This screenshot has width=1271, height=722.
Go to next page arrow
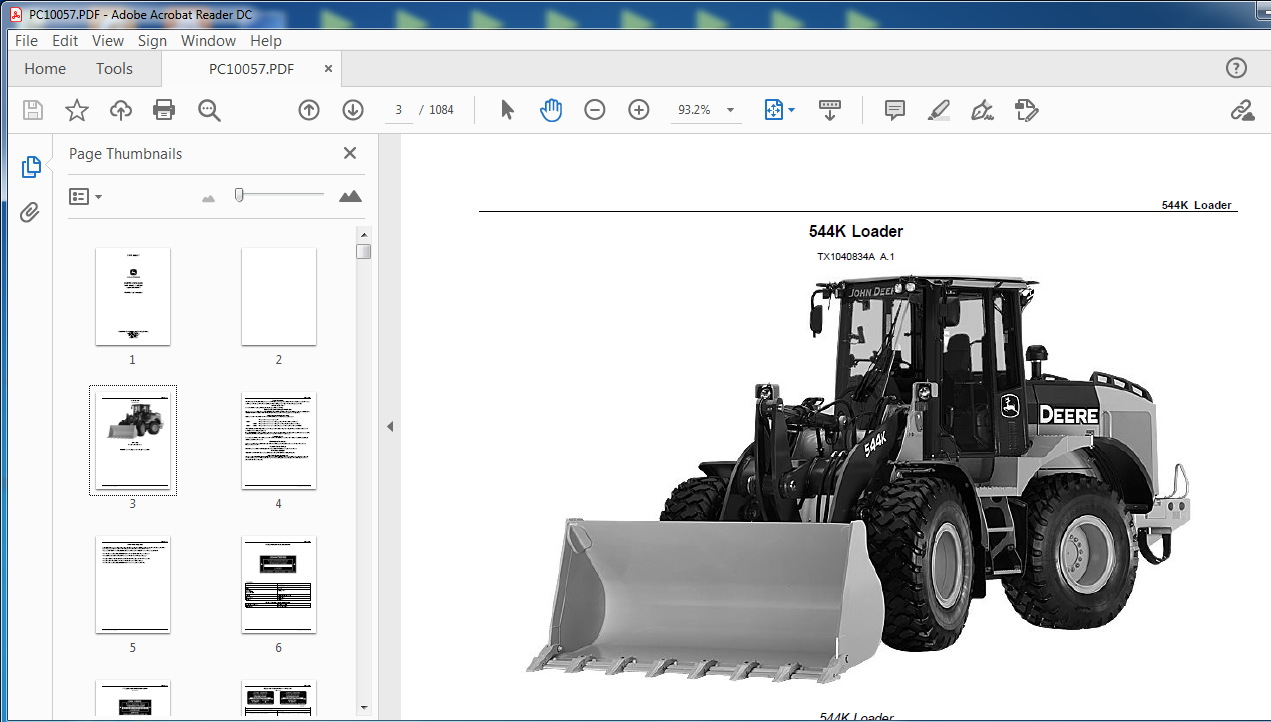[x=353, y=110]
